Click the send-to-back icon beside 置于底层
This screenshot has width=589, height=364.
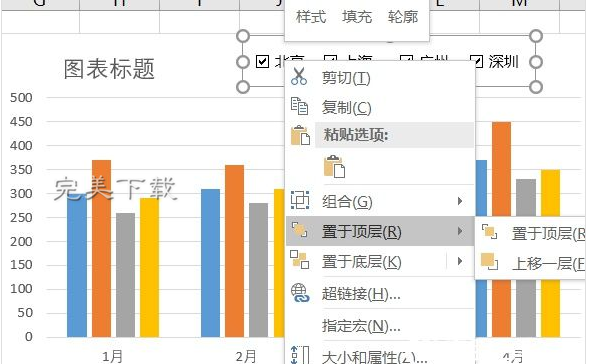[x=299, y=260]
